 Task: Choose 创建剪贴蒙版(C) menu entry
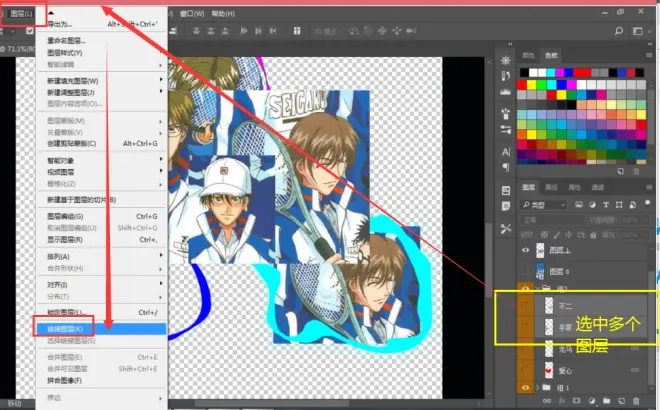(x=101, y=144)
